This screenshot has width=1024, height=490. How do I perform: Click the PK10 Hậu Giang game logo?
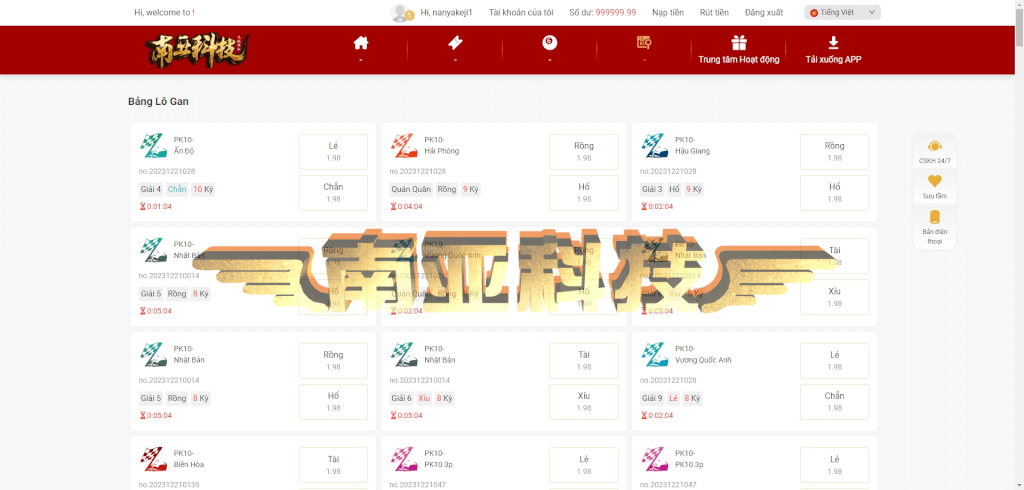coord(654,146)
